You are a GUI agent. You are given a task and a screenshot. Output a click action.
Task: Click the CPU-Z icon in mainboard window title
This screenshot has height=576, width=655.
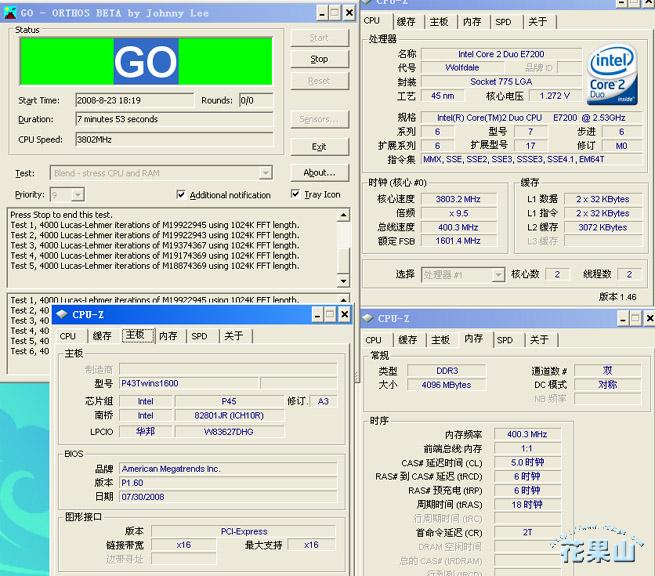[x=62, y=314]
